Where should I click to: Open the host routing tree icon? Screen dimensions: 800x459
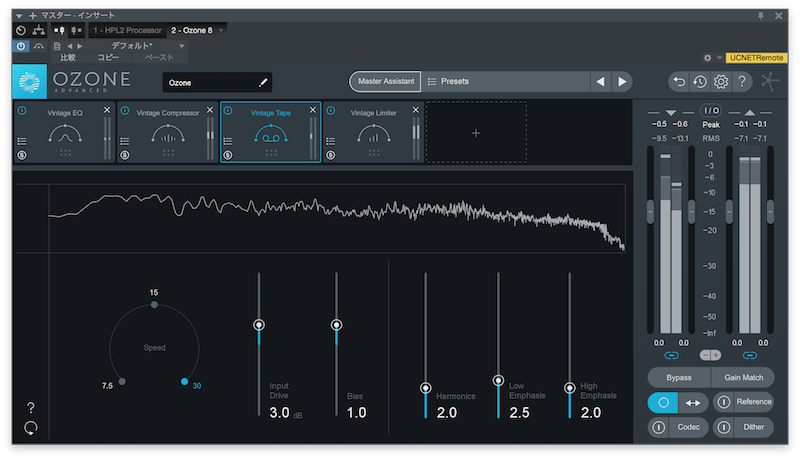[x=39, y=31]
